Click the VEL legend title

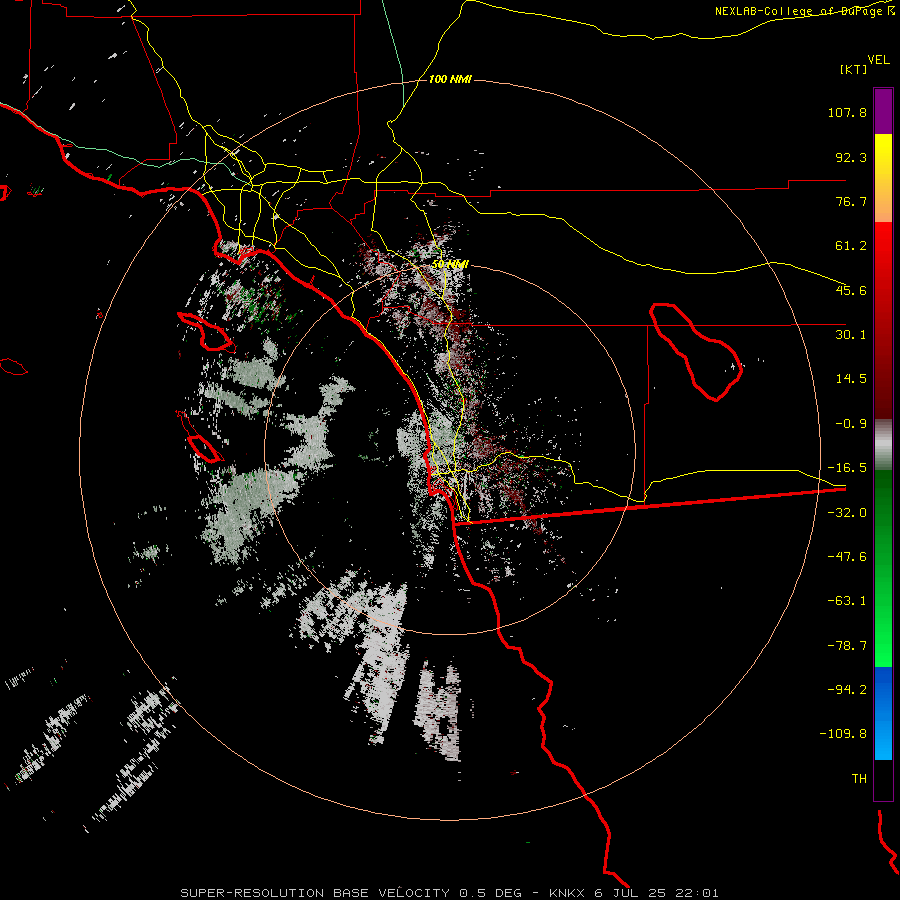878,60
